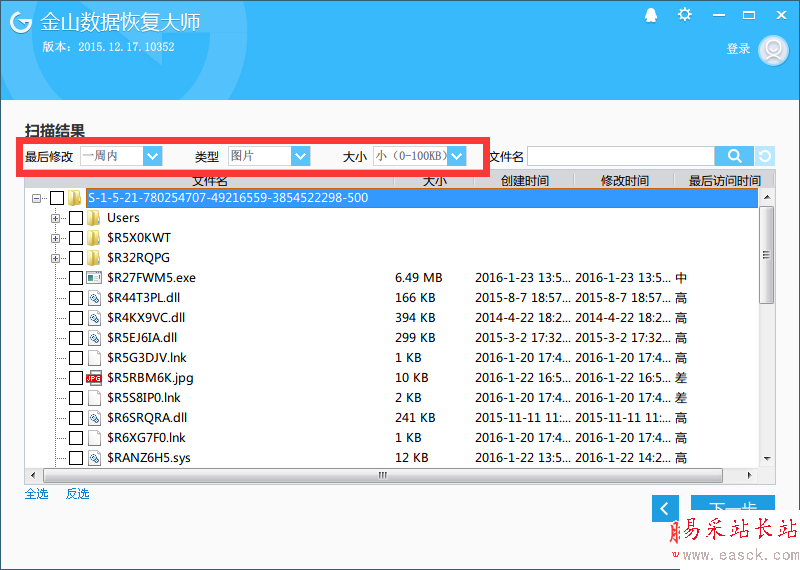Open the notification bell icon
800x570 pixels.
pyautogui.click(x=651, y=15)
